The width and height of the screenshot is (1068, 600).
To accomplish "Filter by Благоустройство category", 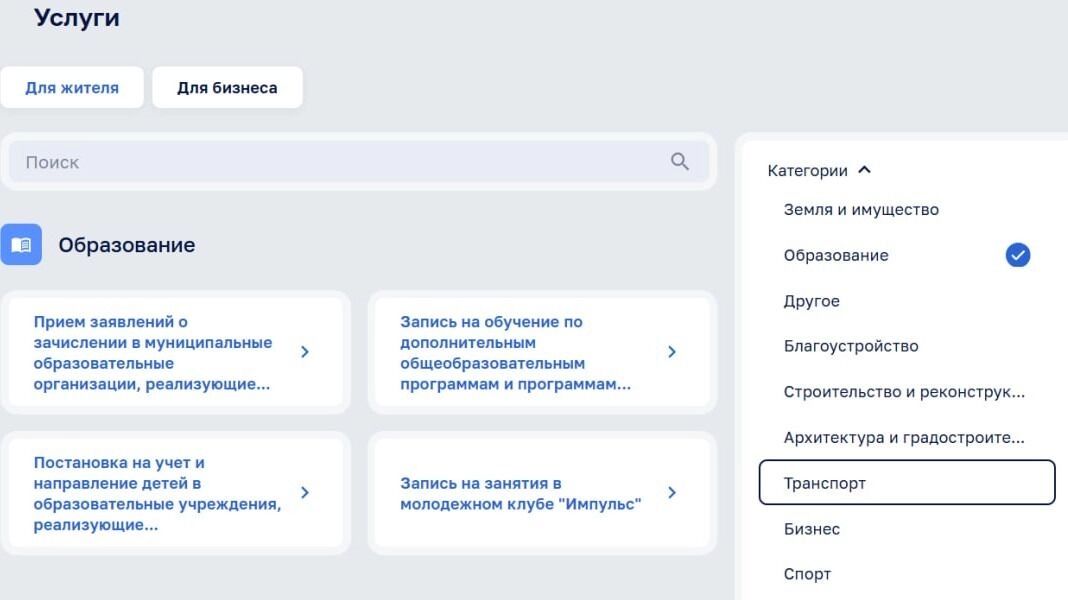I will tap(851, 347).
